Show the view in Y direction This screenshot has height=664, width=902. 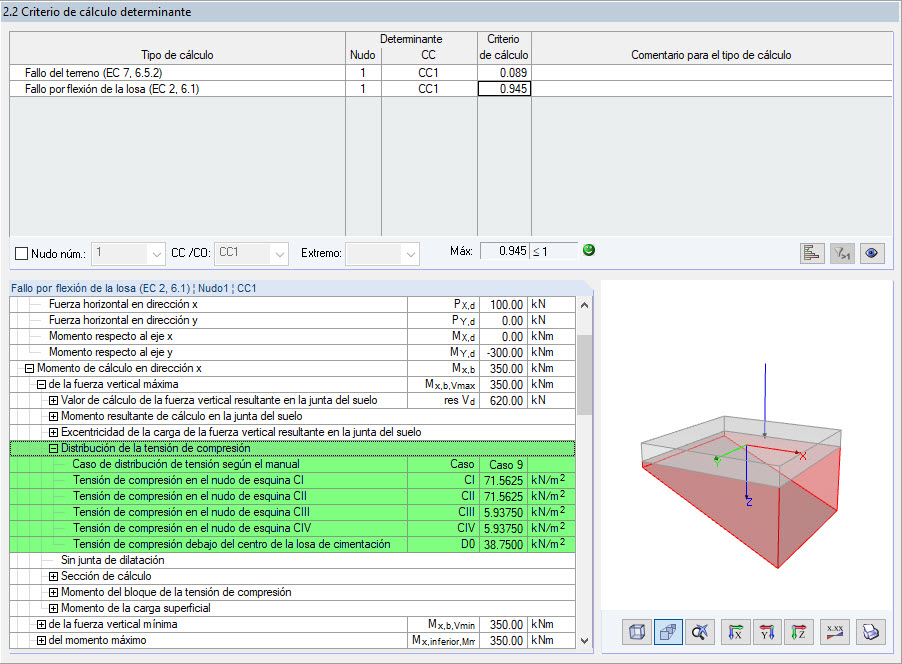(767, 632)
